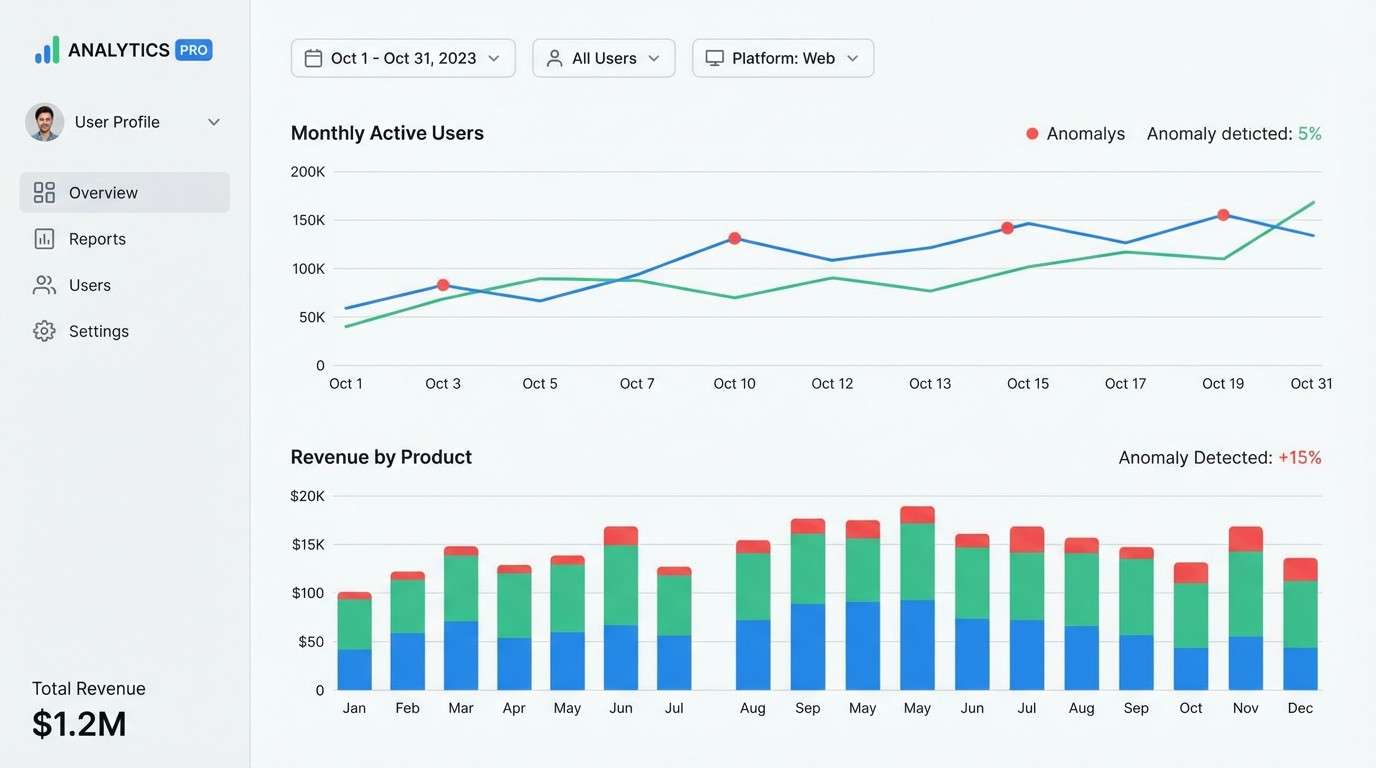Open Reports via its bar-chart icon
This screenshot has height=768, width=1376.
click(45, 238)
